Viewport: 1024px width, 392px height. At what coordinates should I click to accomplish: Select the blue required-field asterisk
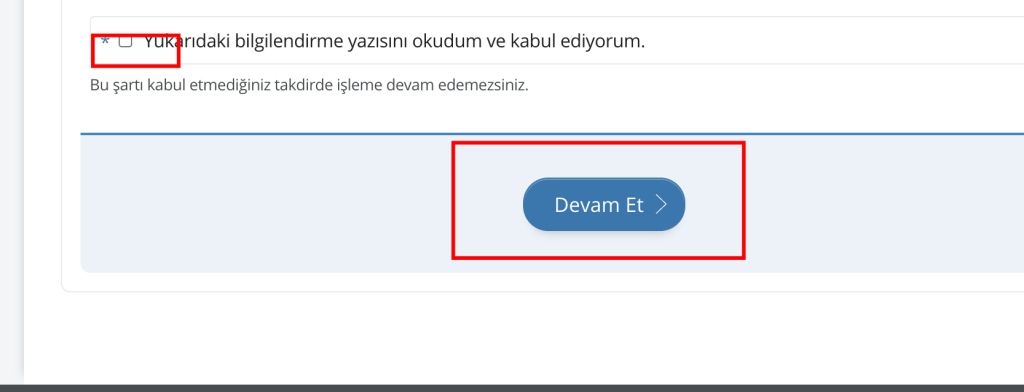click(105, 42)
